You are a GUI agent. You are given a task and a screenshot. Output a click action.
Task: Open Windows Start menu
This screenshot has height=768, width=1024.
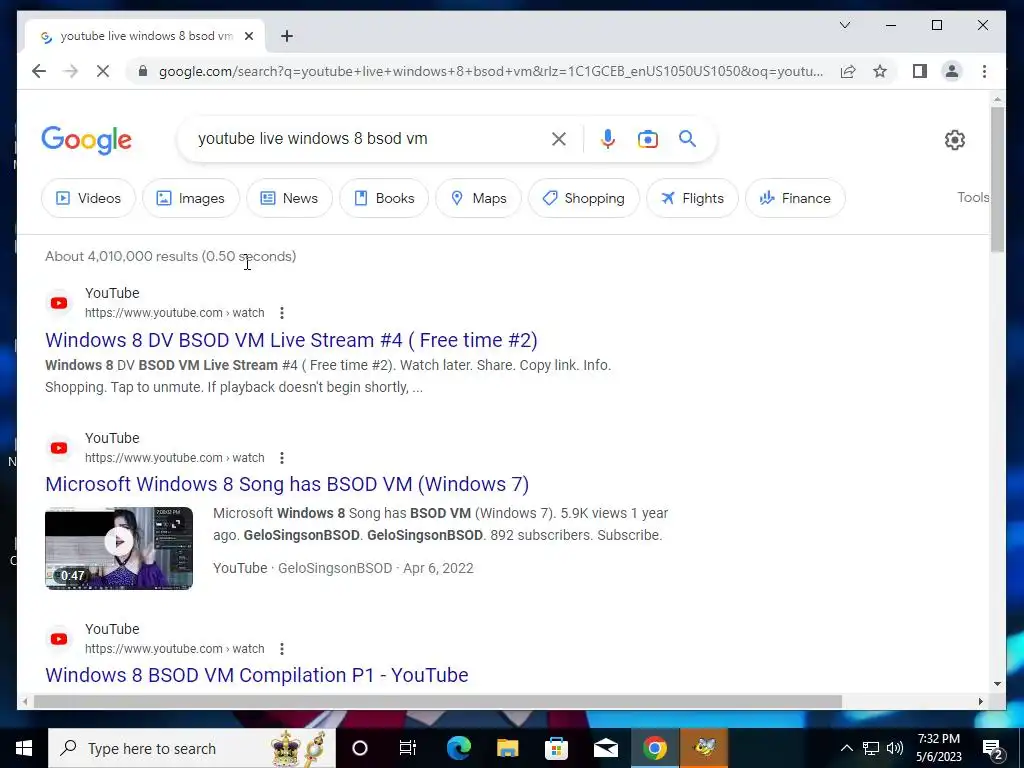tap(24, 748)
